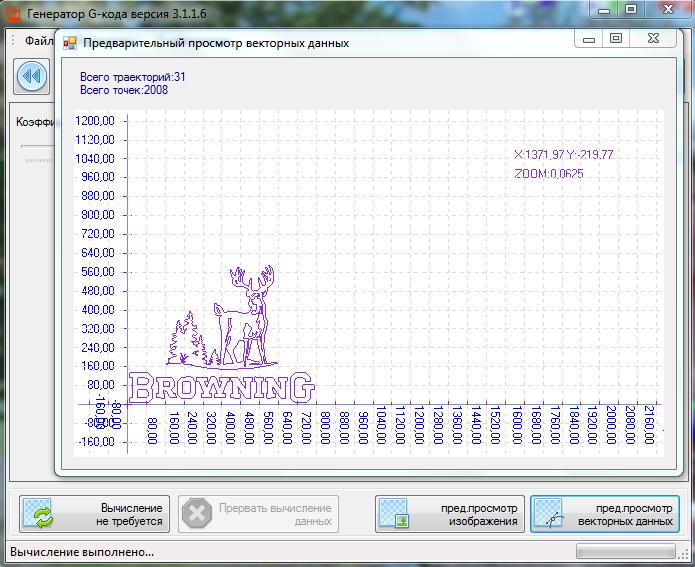
Task: Click the vector curve preview icon
Action: pos(549,514)
